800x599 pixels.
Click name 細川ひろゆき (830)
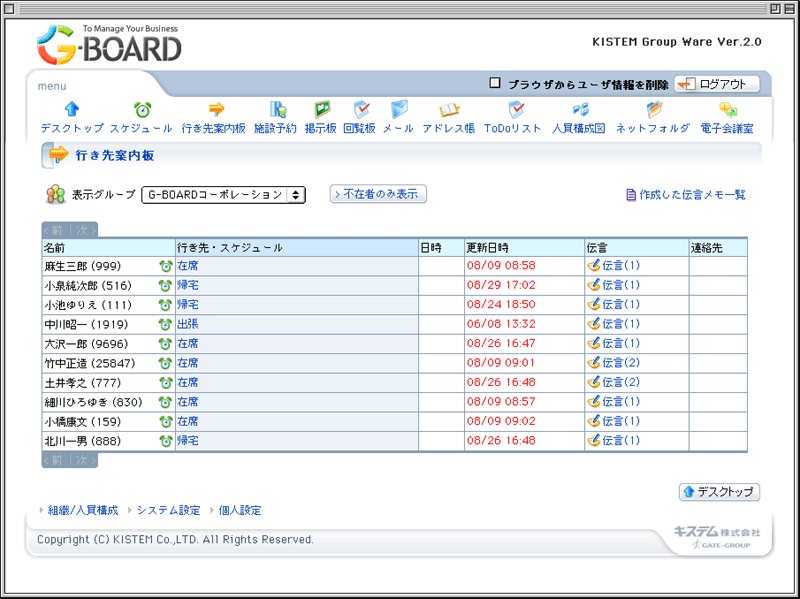tap(93, 402)
